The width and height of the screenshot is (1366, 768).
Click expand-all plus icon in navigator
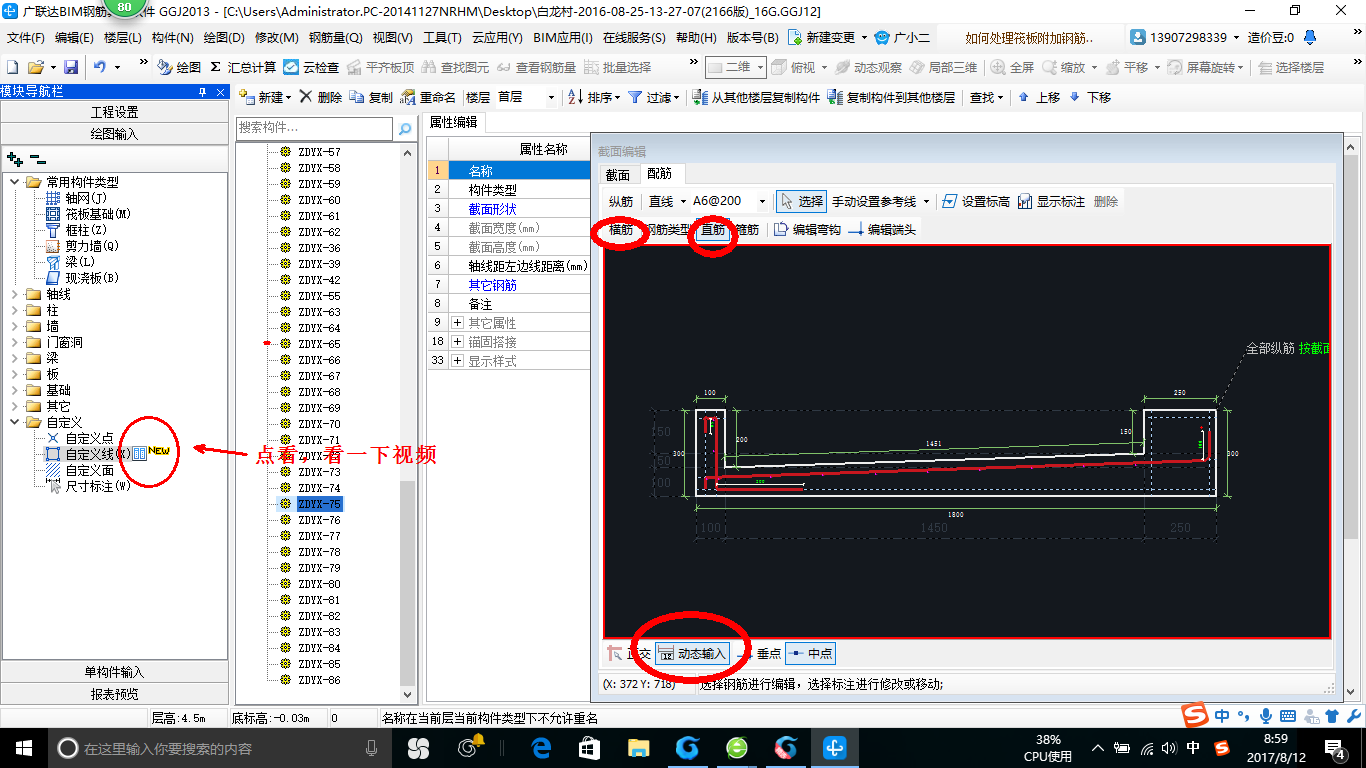coord(14,158)
